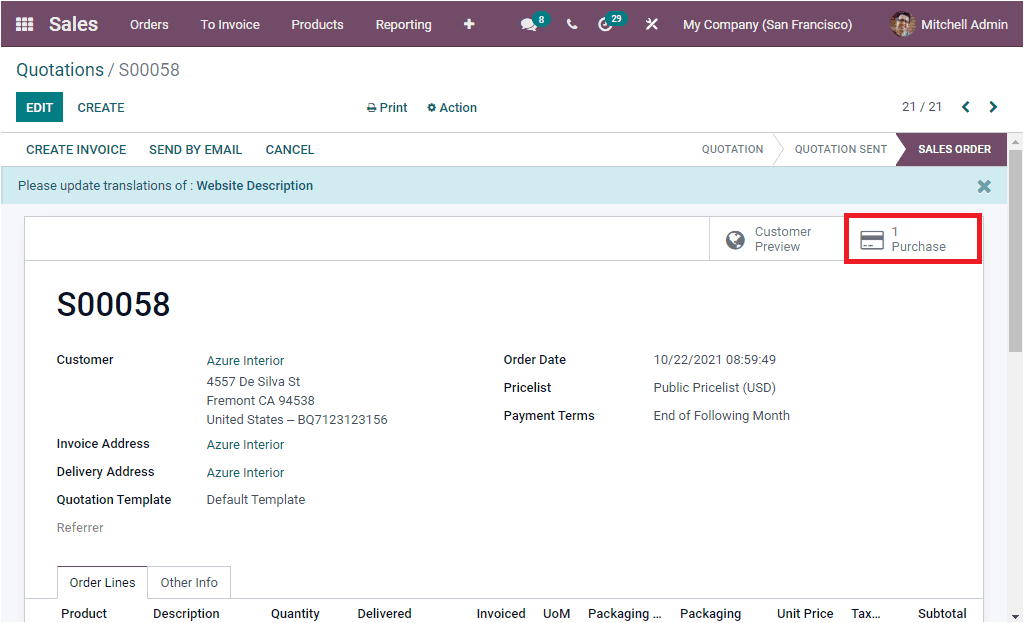Switch to the Other Info tab

189,582
